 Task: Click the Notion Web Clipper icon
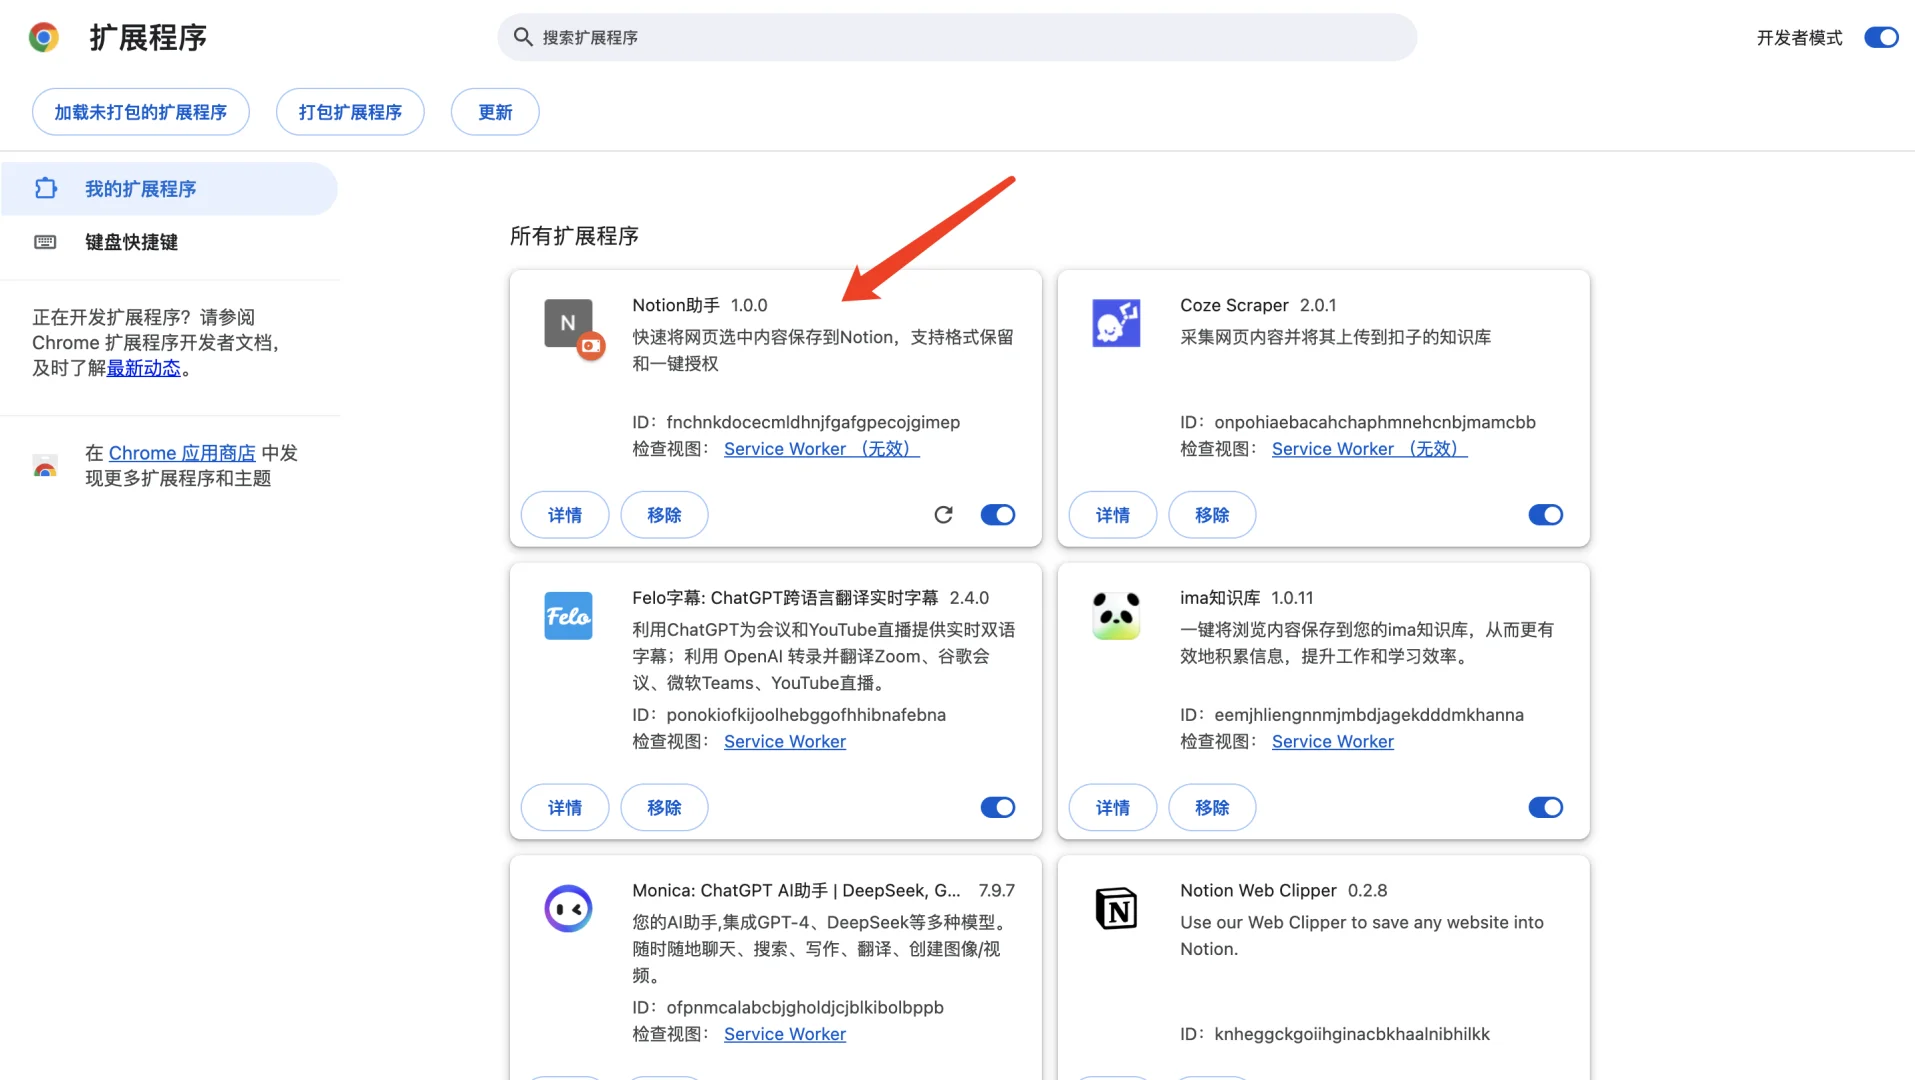[x=1116, y=909]
